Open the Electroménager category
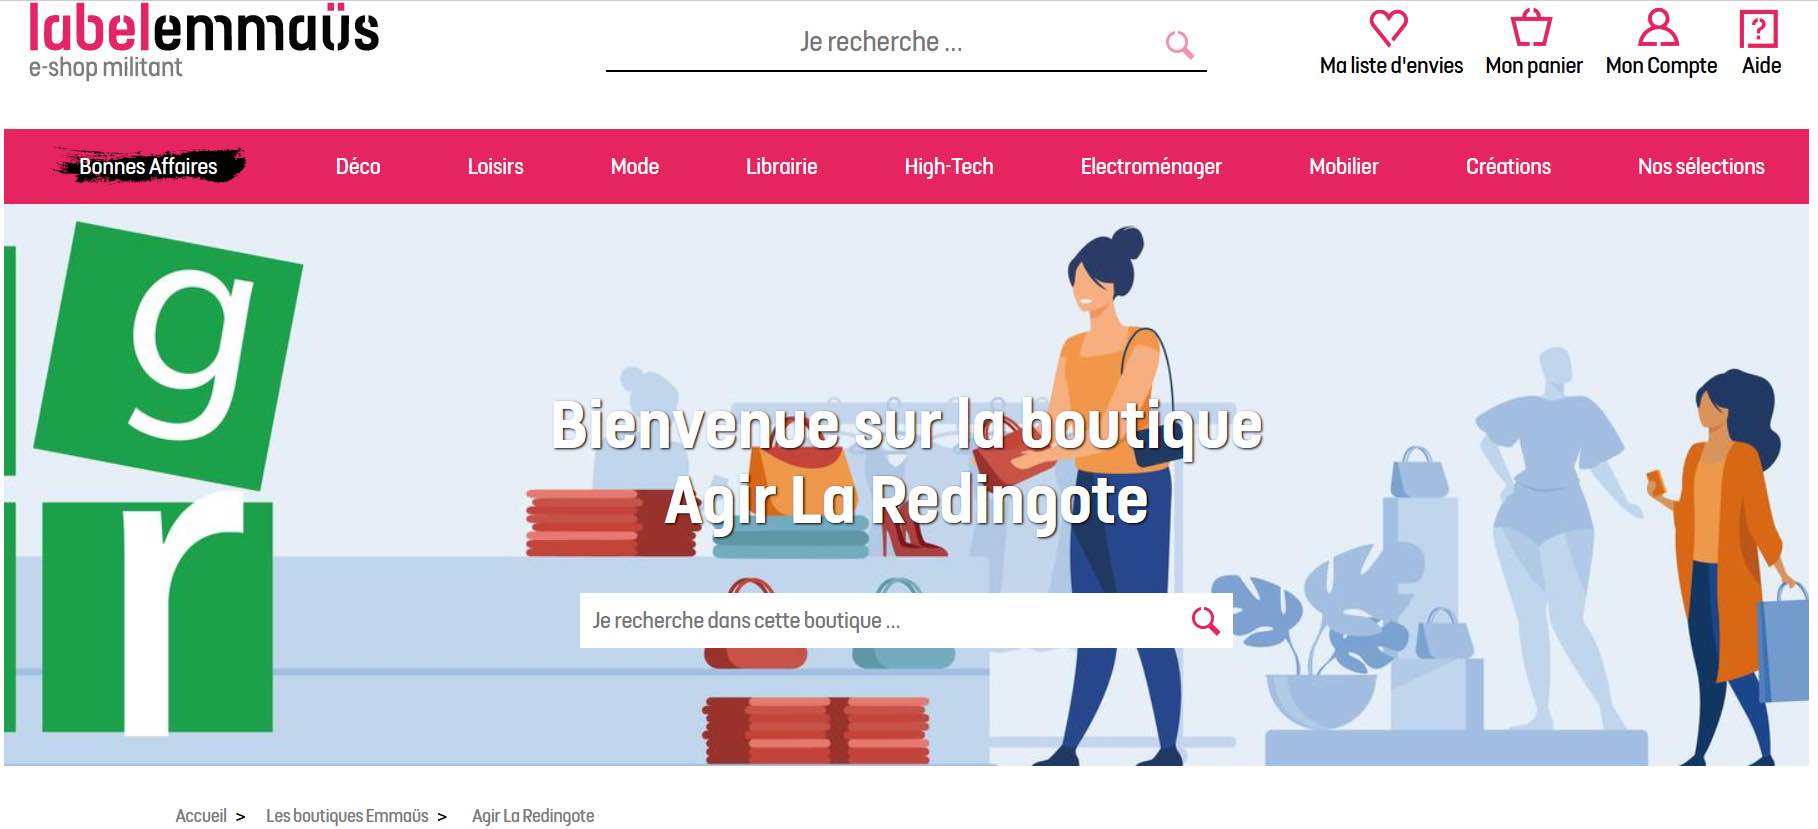1818x829 pixels. pos(1151,167)
